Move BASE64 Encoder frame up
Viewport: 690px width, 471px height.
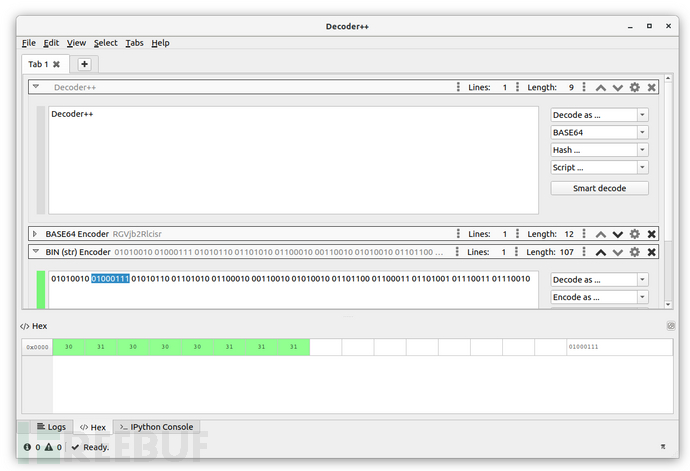coord(601,234)
